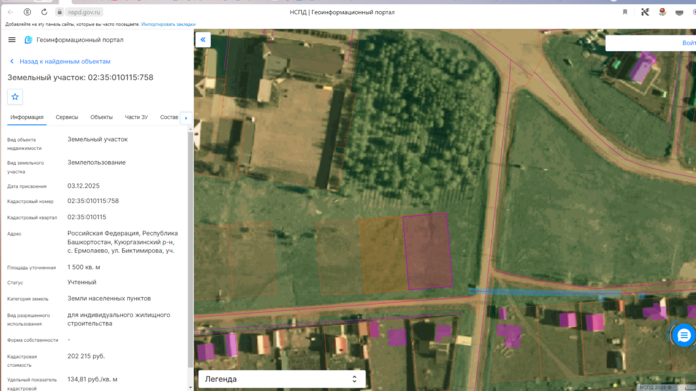Switch to the Информация tab
This screenshot has width=696, height=391.
(27, 118)
